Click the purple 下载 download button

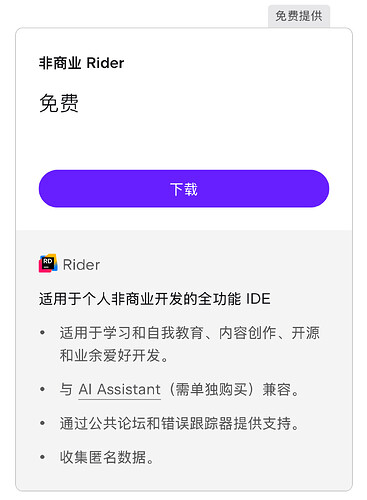(184, 189)
